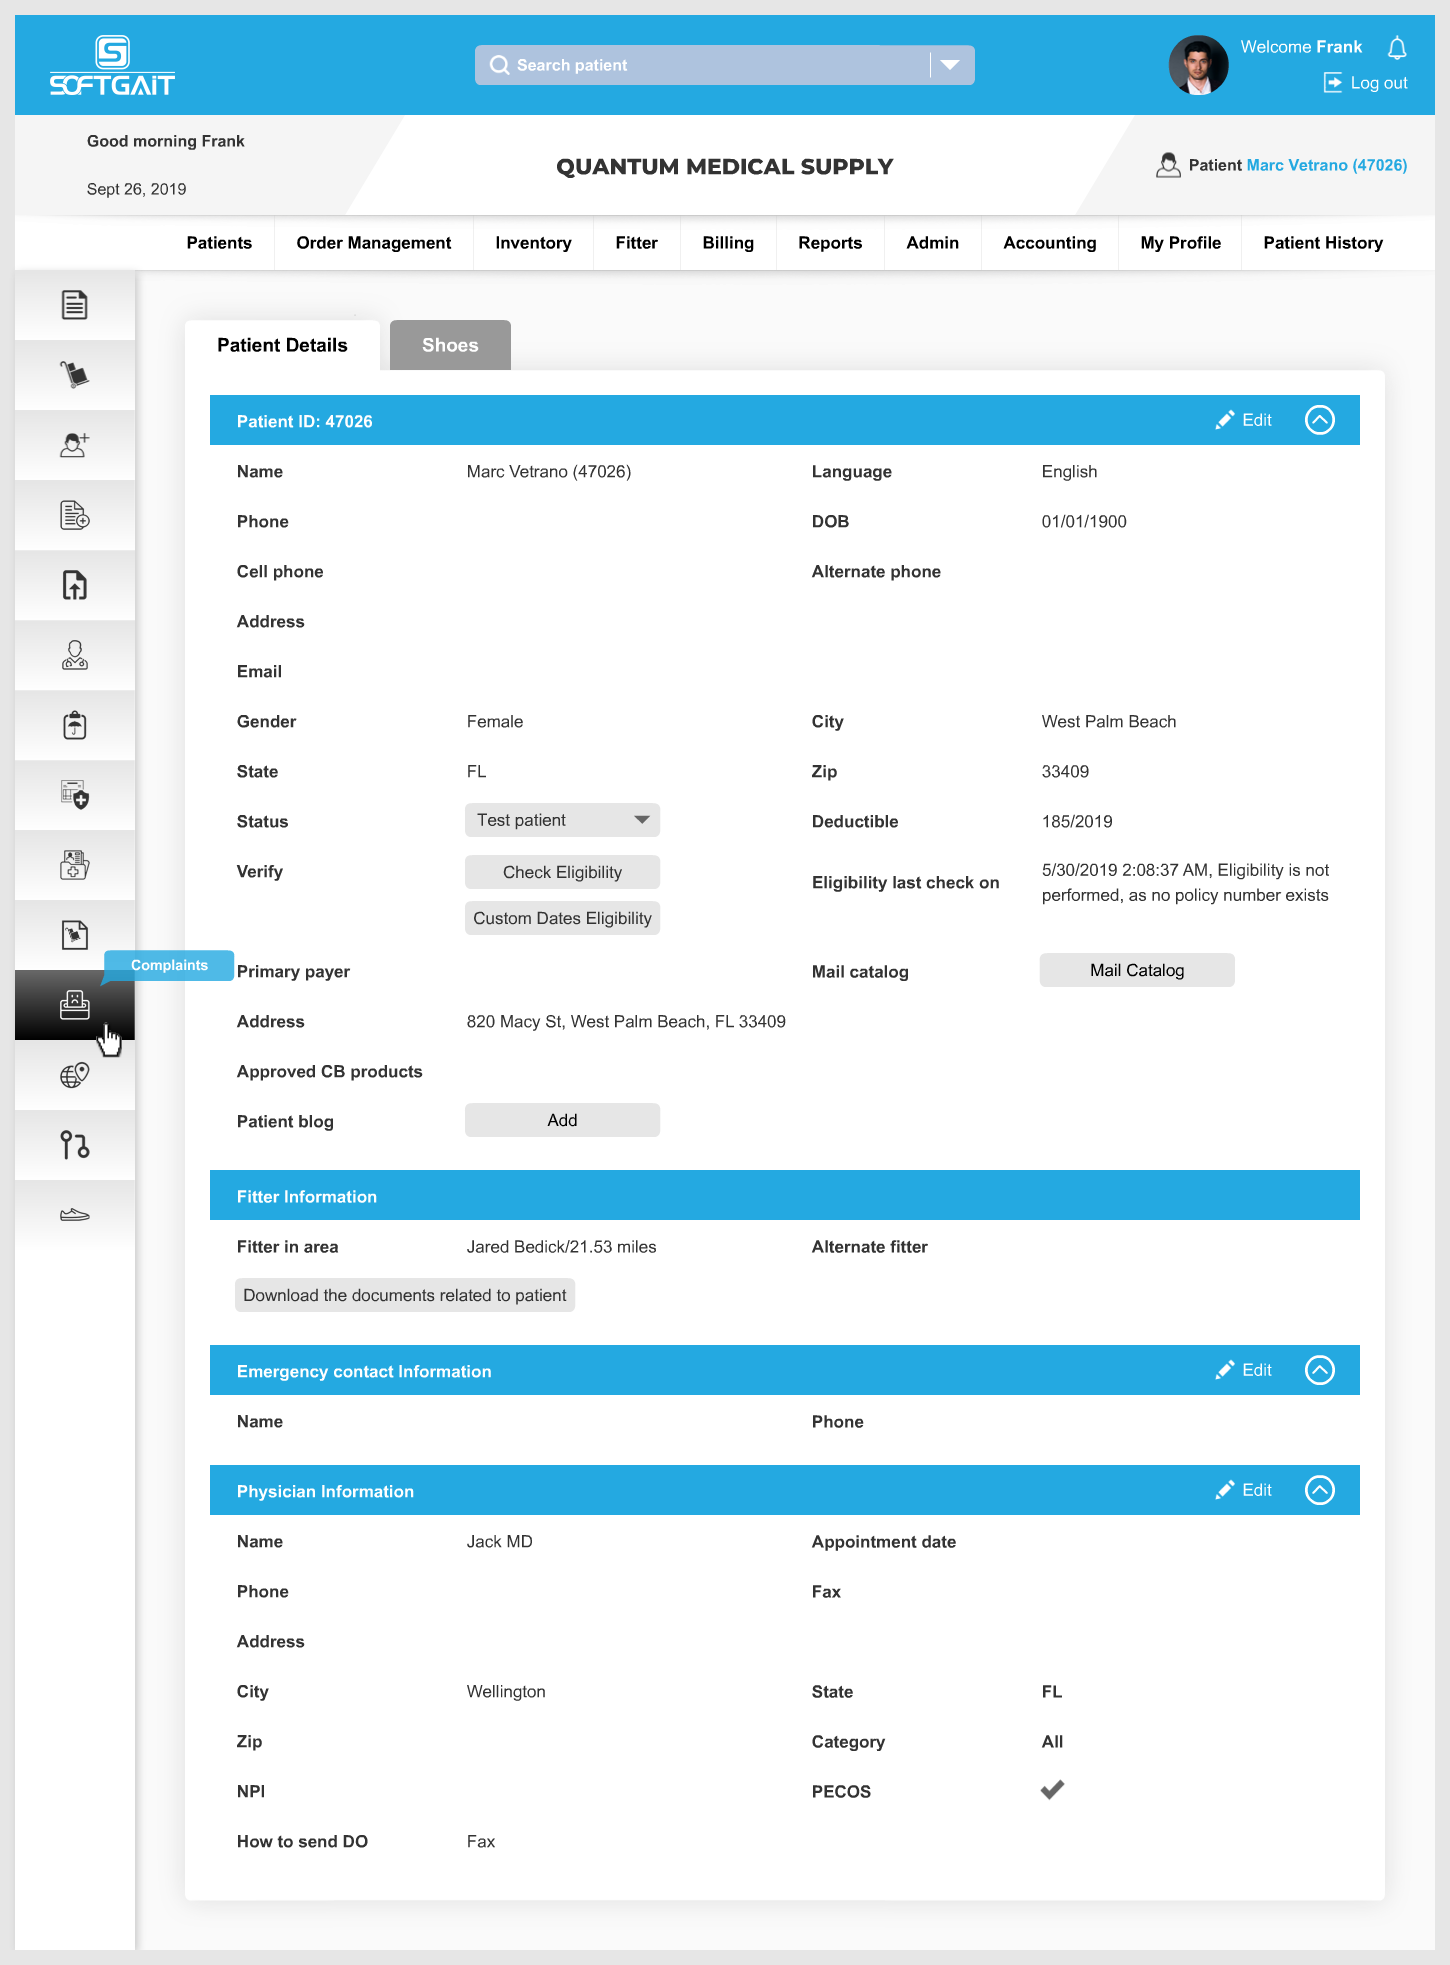Open the globe location sidebar icon
This screenshot has width=1450, height=1965.
coord(75,1075)
